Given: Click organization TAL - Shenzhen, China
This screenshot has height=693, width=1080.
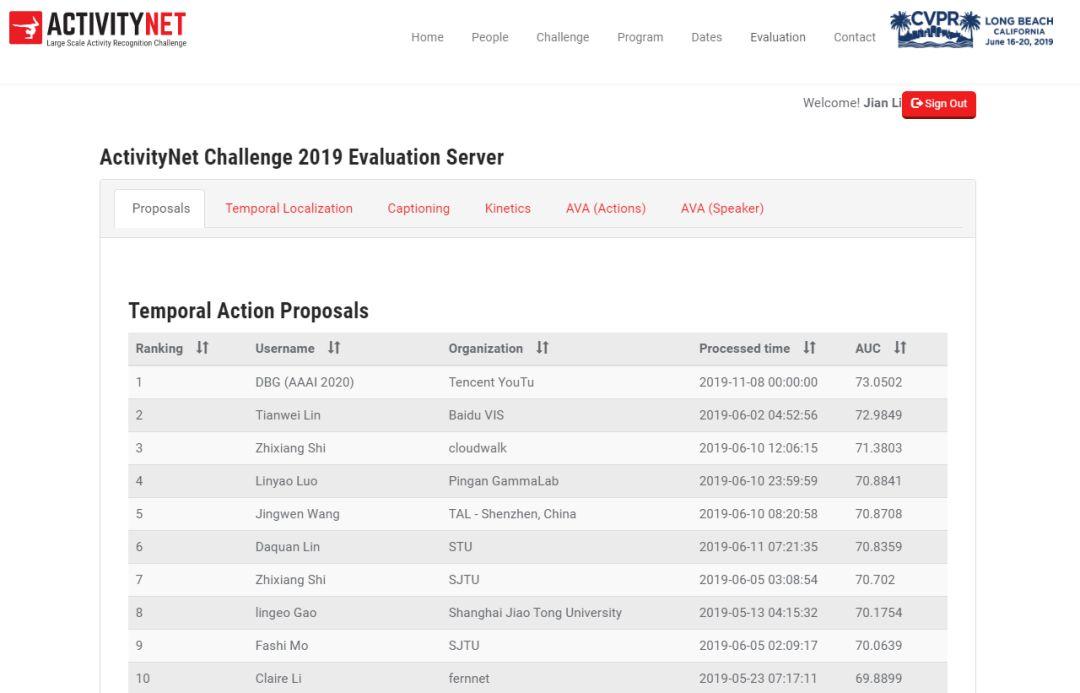Looking at the screenshot, I should (512, 514).
